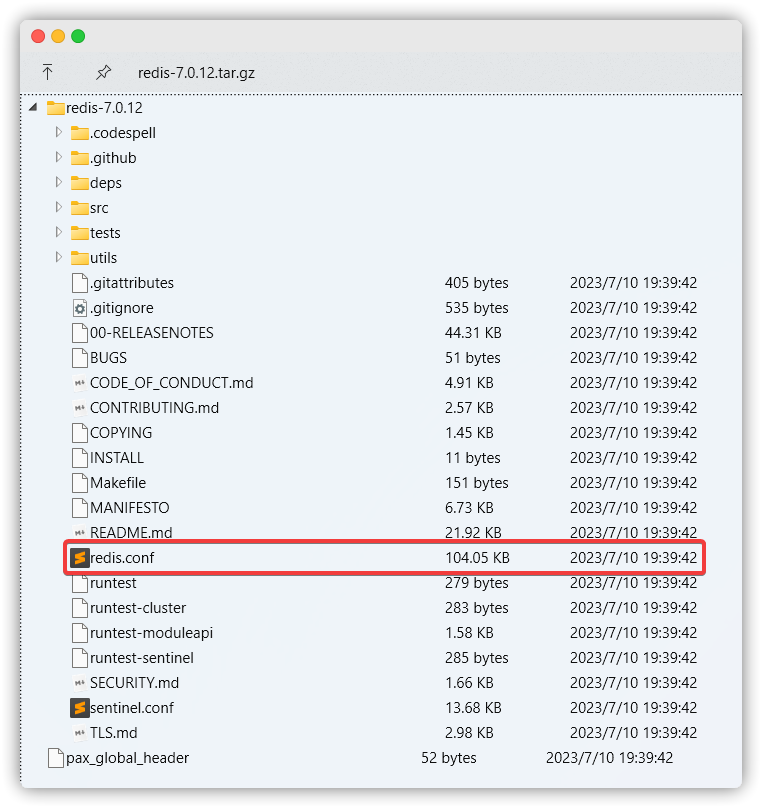Click the runtest-moduleapi file icon
Screen dimensions: 762x808
click(80, 633)
